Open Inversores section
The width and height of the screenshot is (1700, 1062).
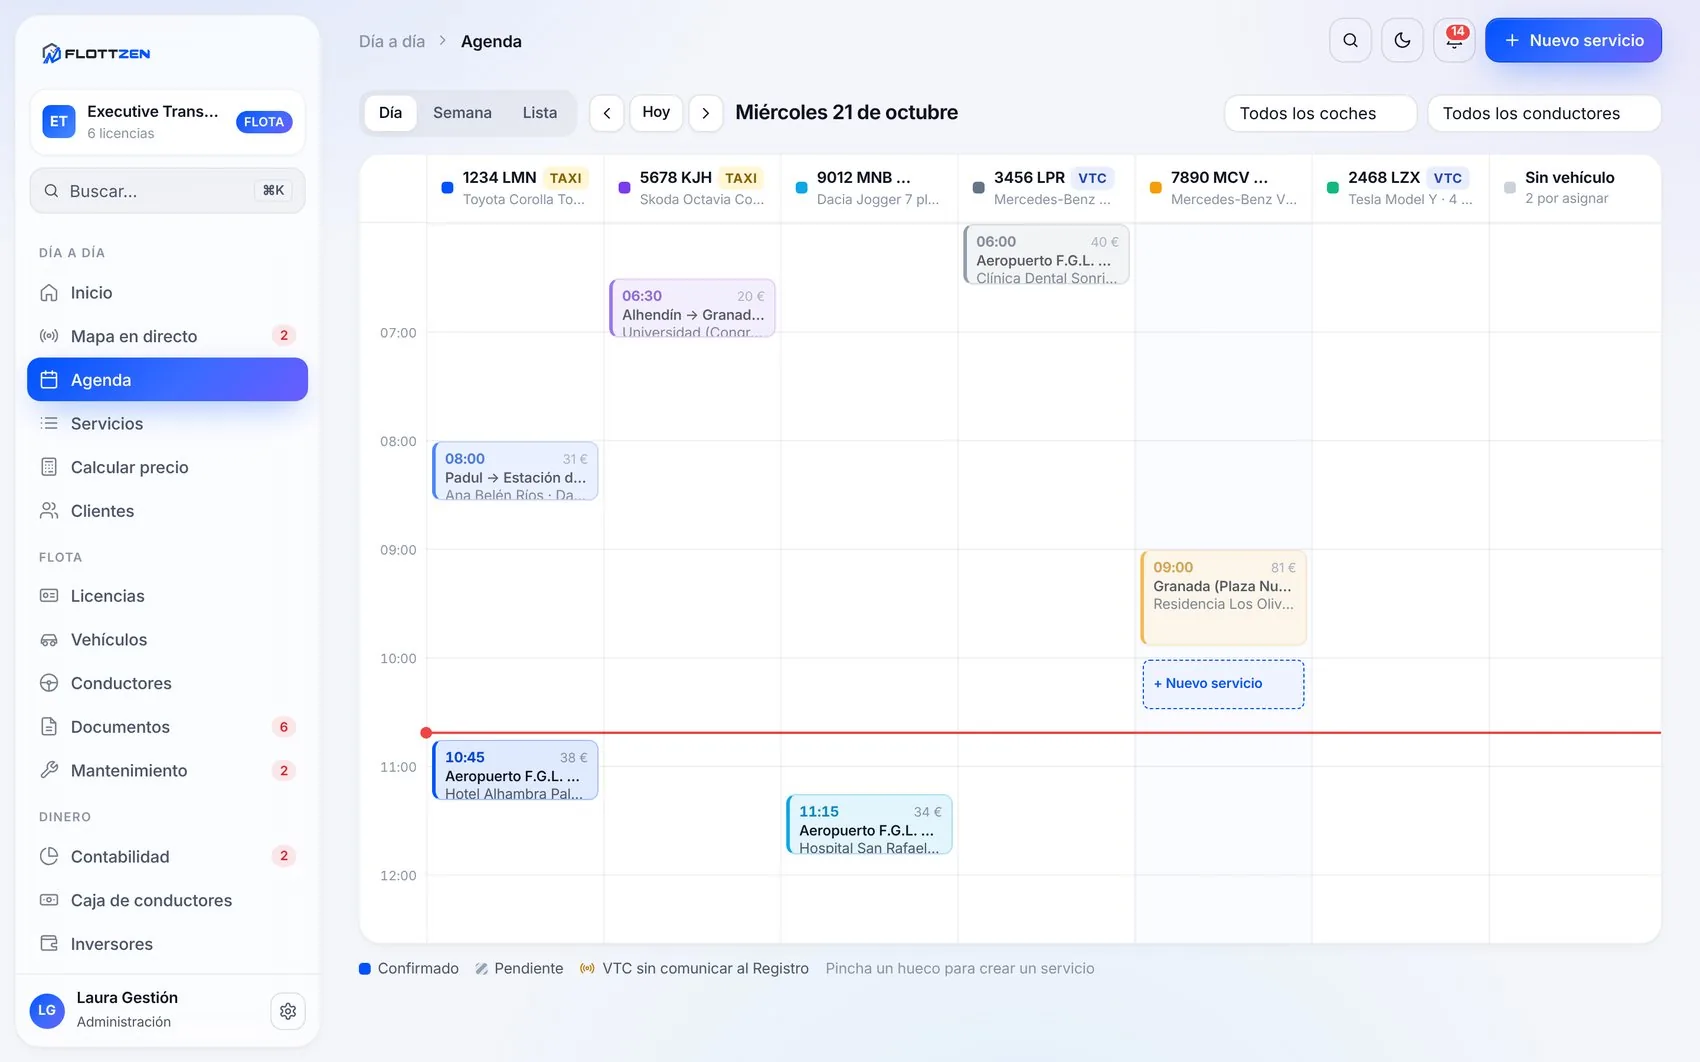(167, 944)
